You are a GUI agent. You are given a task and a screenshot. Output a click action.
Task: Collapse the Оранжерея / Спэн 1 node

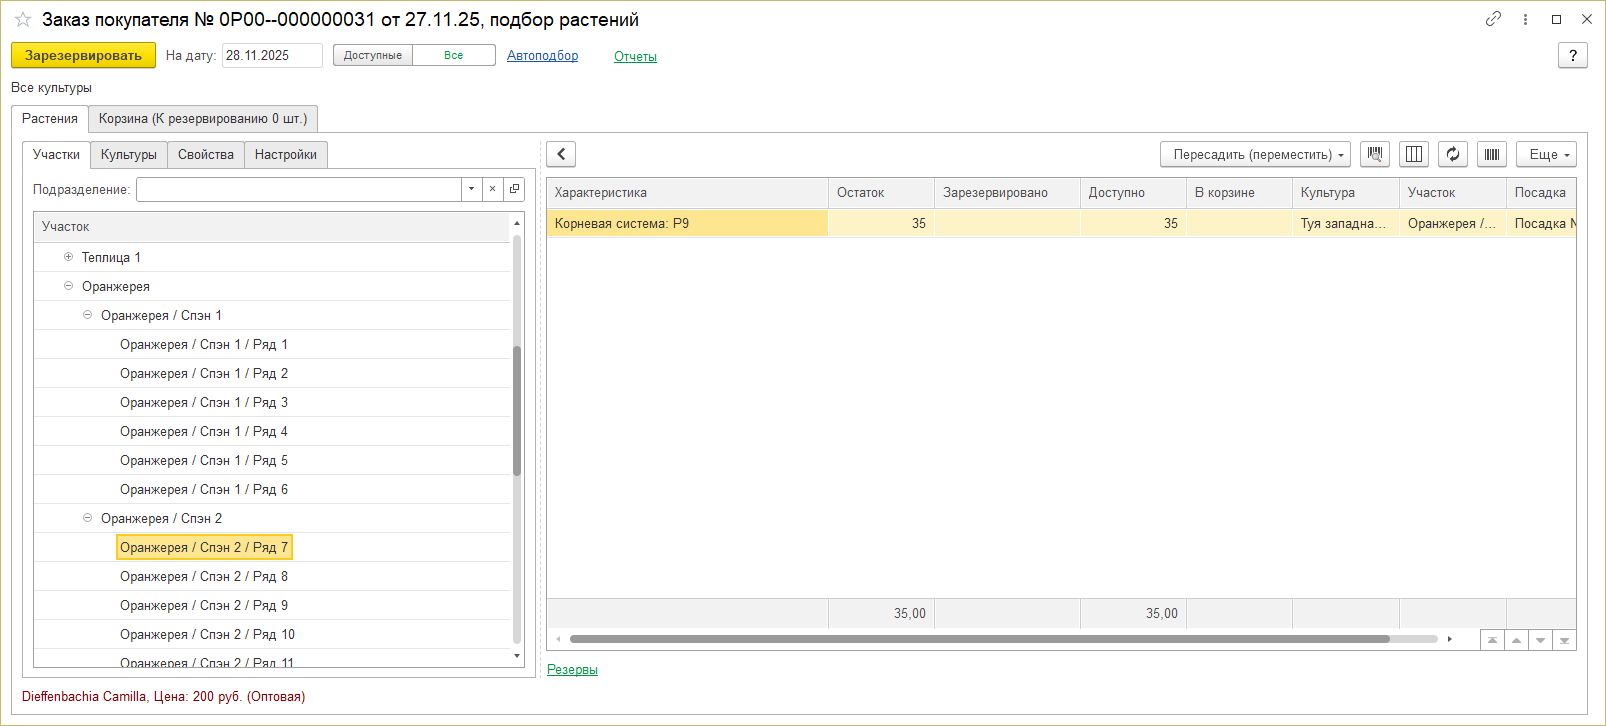click(x=87, y=315)
